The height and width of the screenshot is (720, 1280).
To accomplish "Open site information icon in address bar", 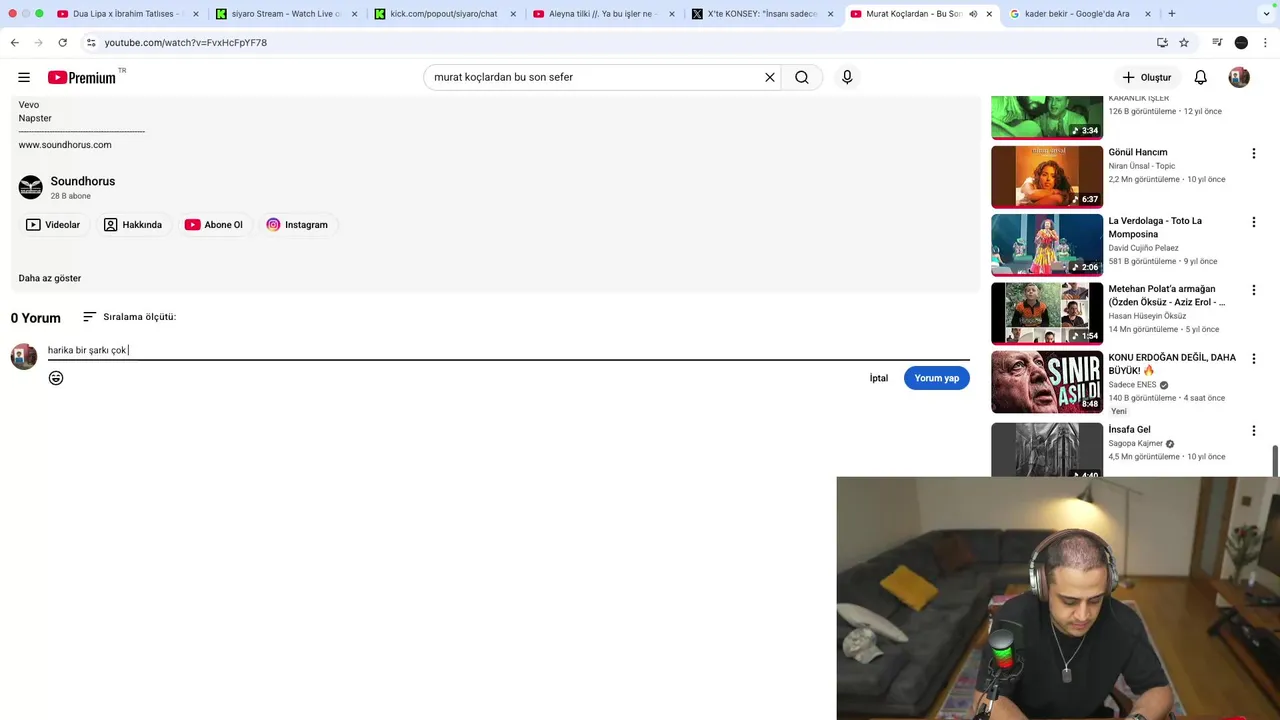I will click(91, 43).
